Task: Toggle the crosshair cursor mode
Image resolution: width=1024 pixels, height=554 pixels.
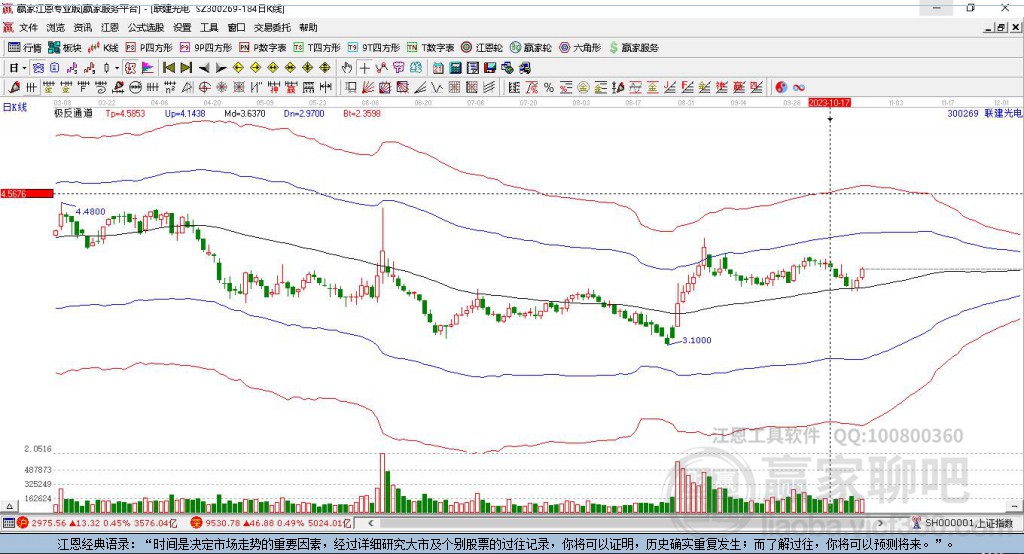Action: pyautogui.click(x=364, y=68)
